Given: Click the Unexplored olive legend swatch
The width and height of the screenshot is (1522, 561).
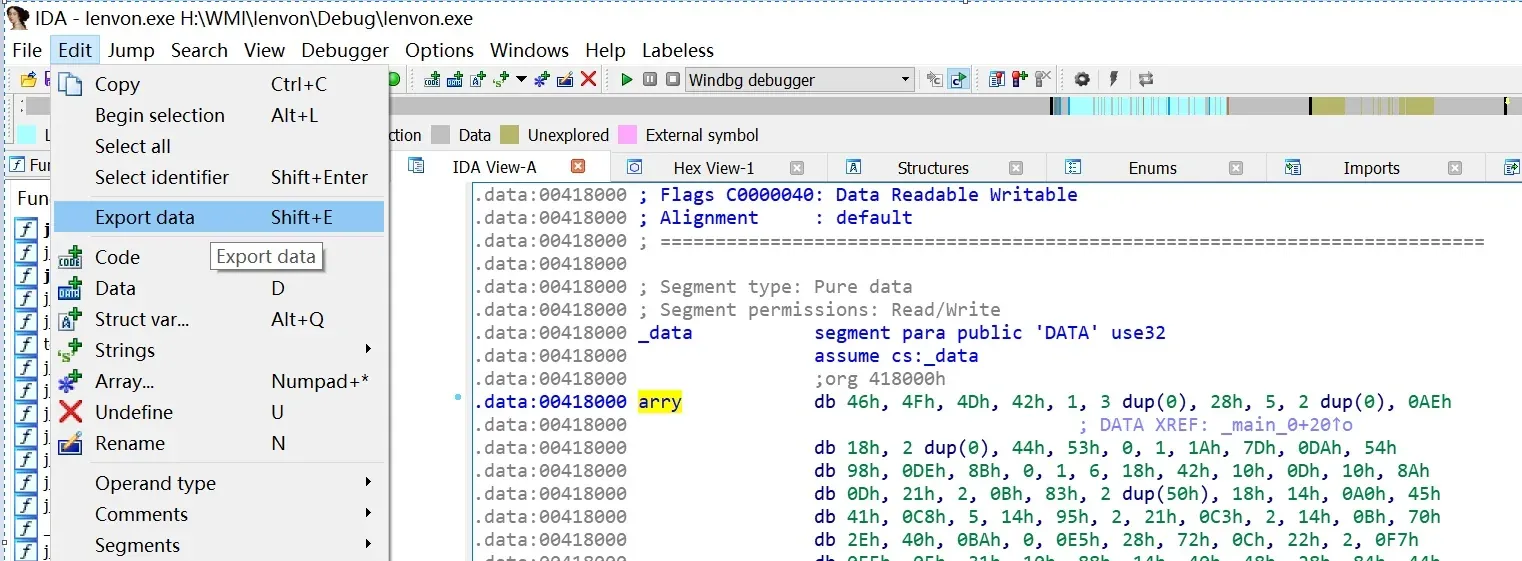Looking at the screenshot, I should tap(509, 135).
